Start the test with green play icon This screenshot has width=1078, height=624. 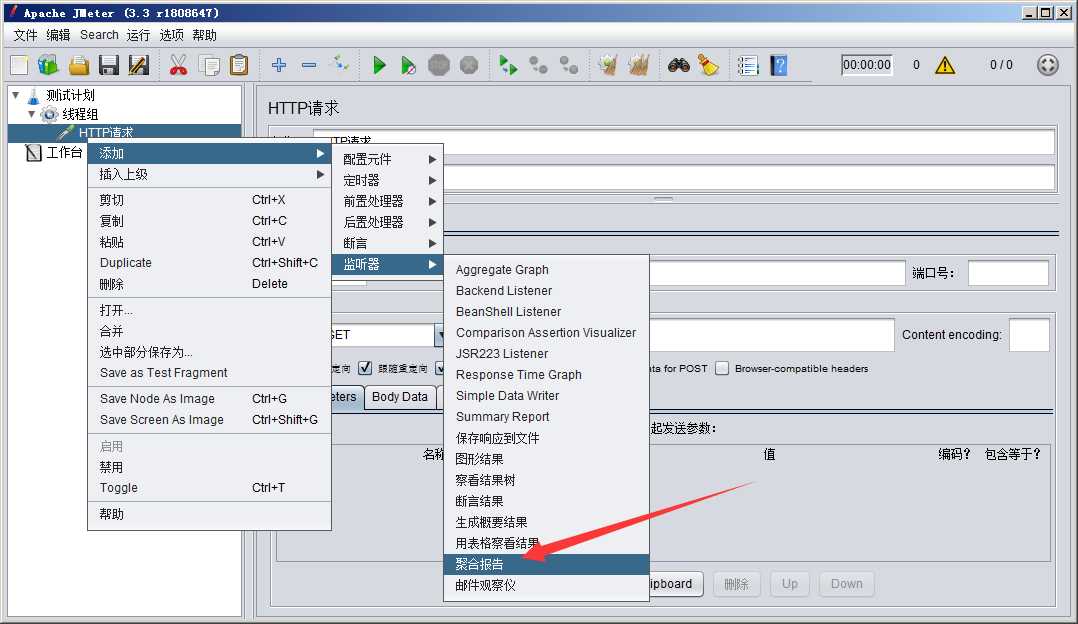pos(379,65)
